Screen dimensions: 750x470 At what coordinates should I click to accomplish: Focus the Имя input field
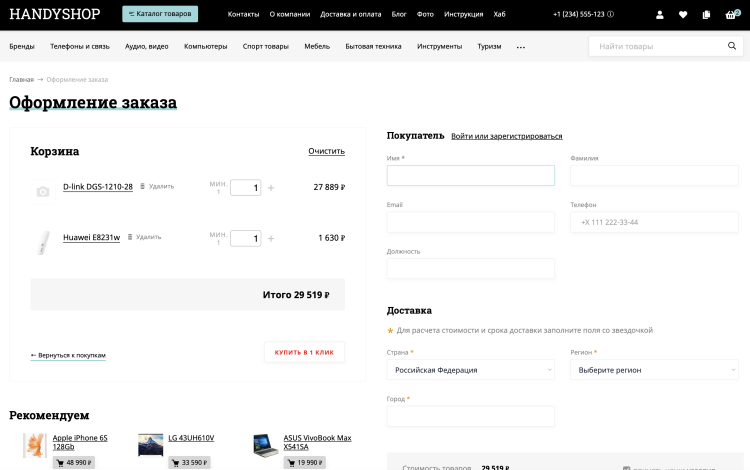pos(471,175)
